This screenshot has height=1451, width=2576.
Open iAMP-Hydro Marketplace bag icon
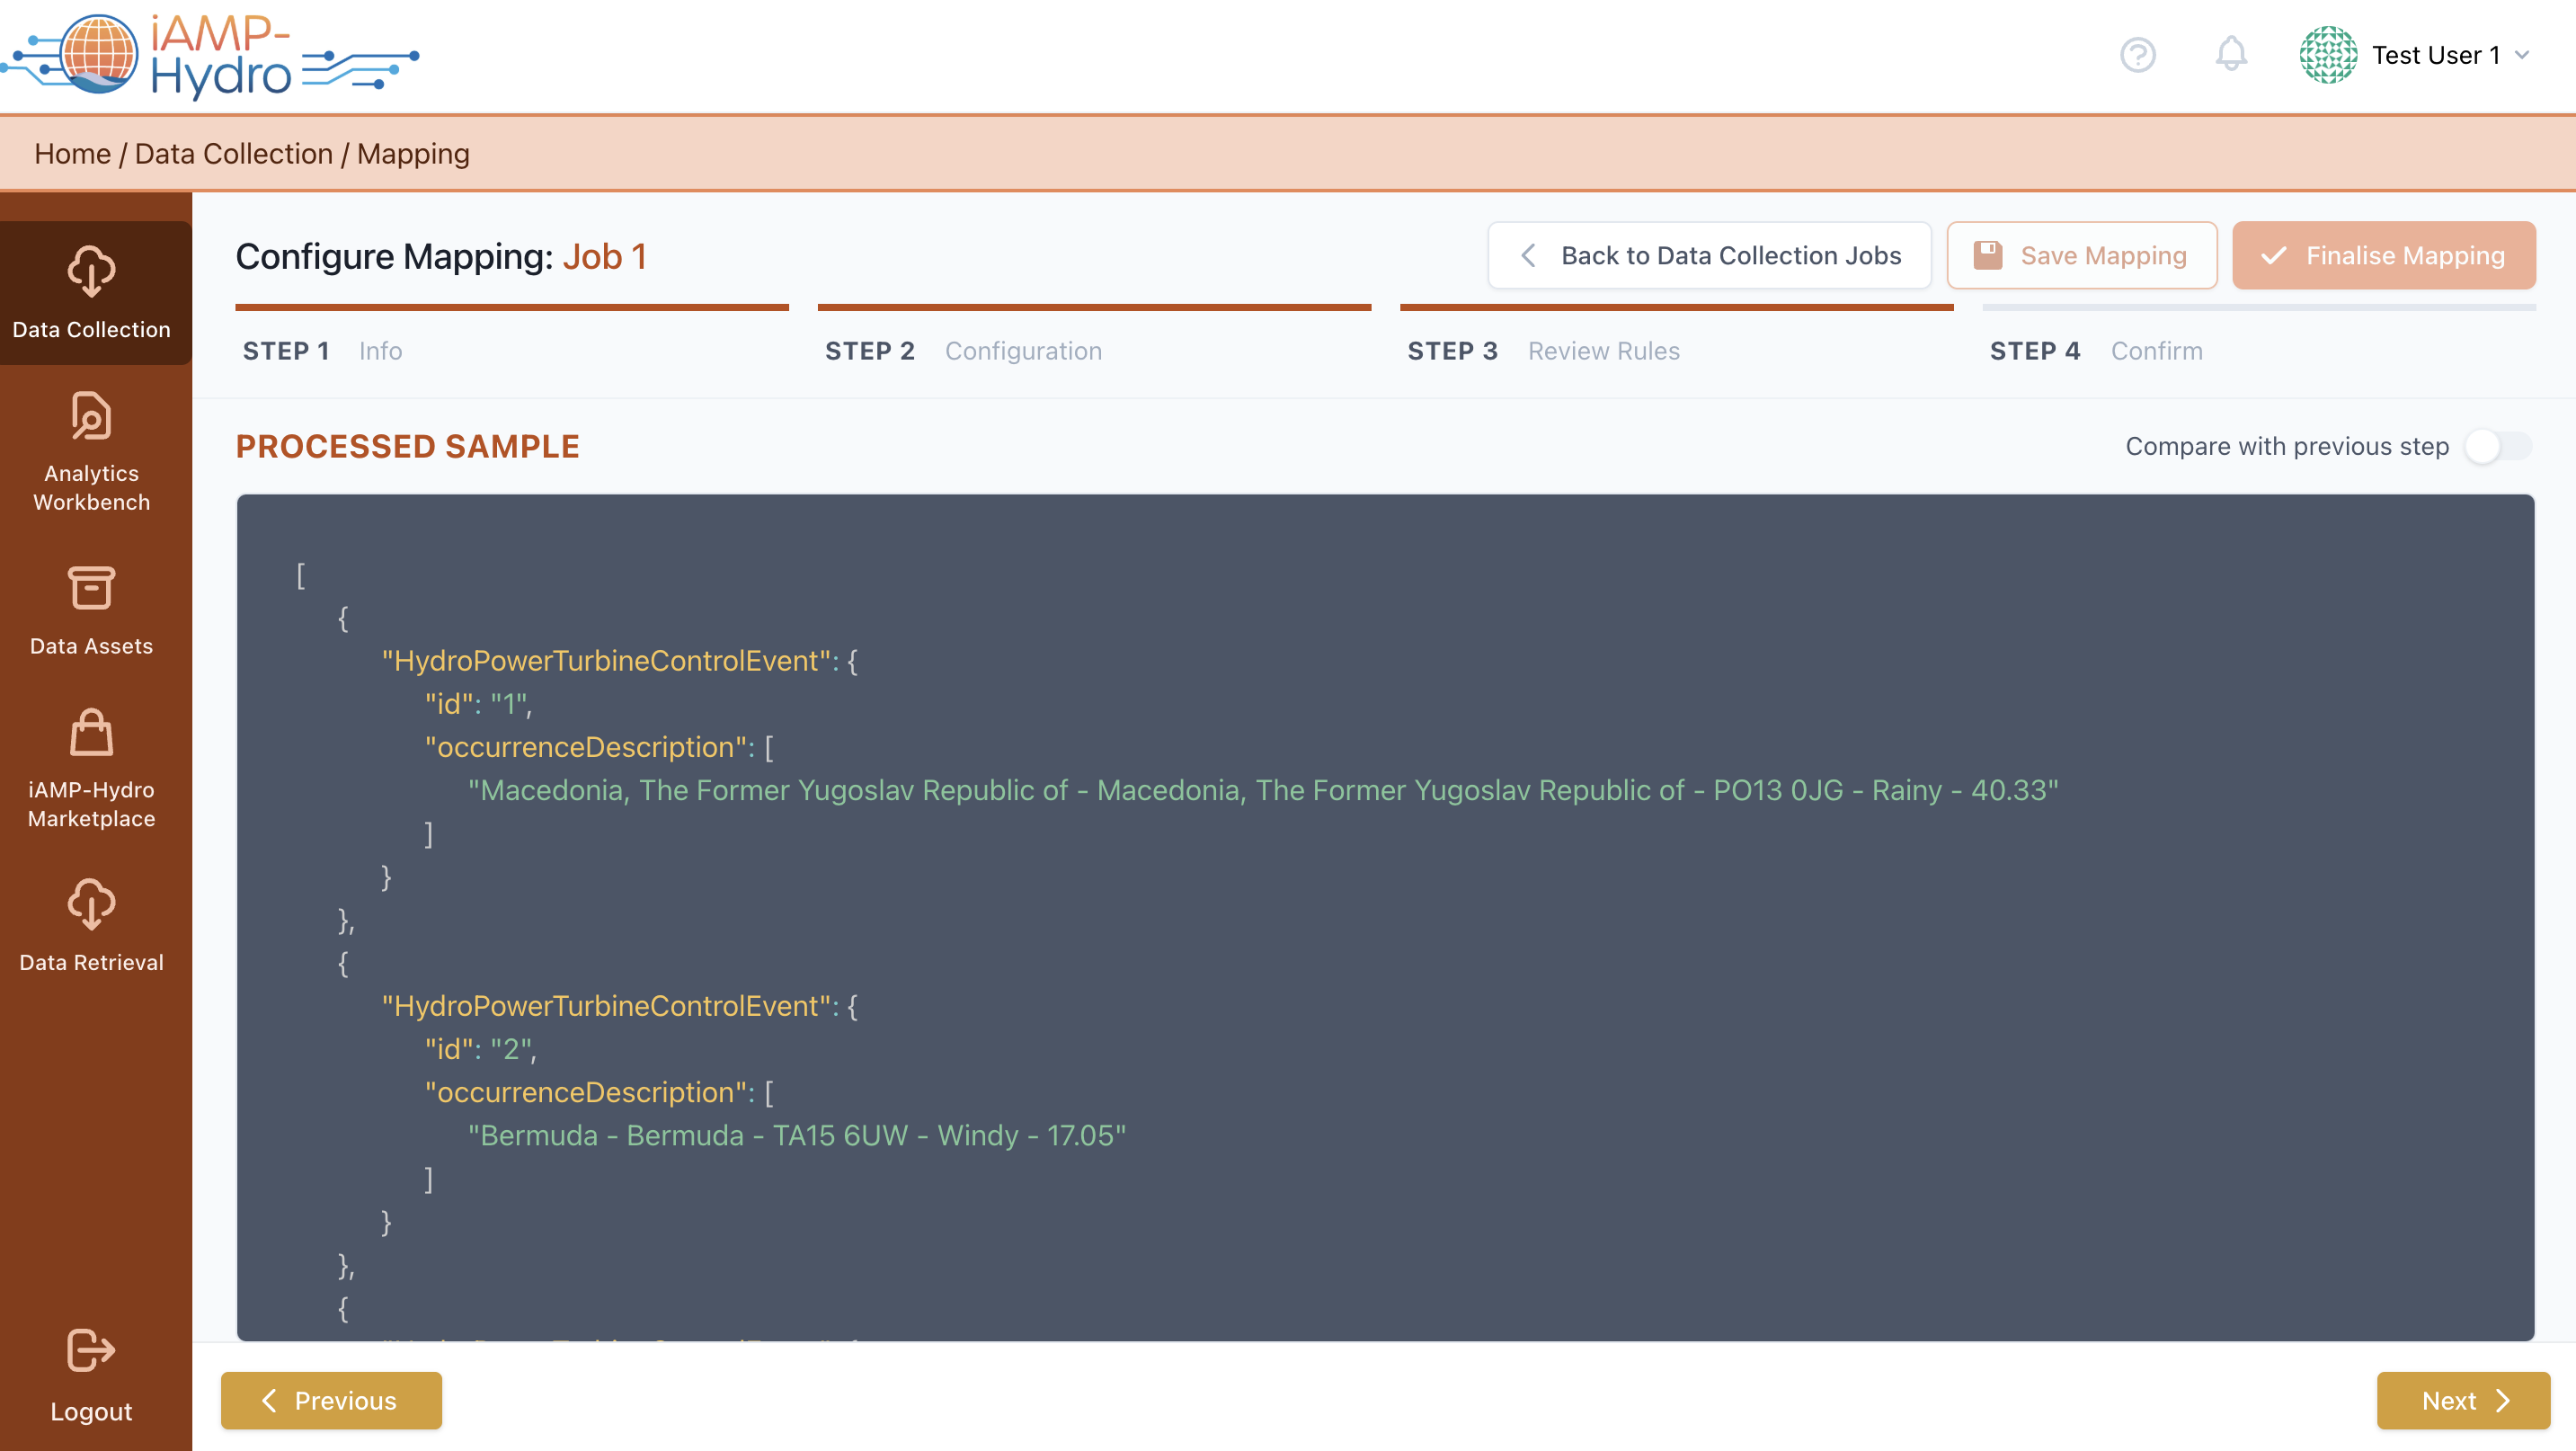91,733
